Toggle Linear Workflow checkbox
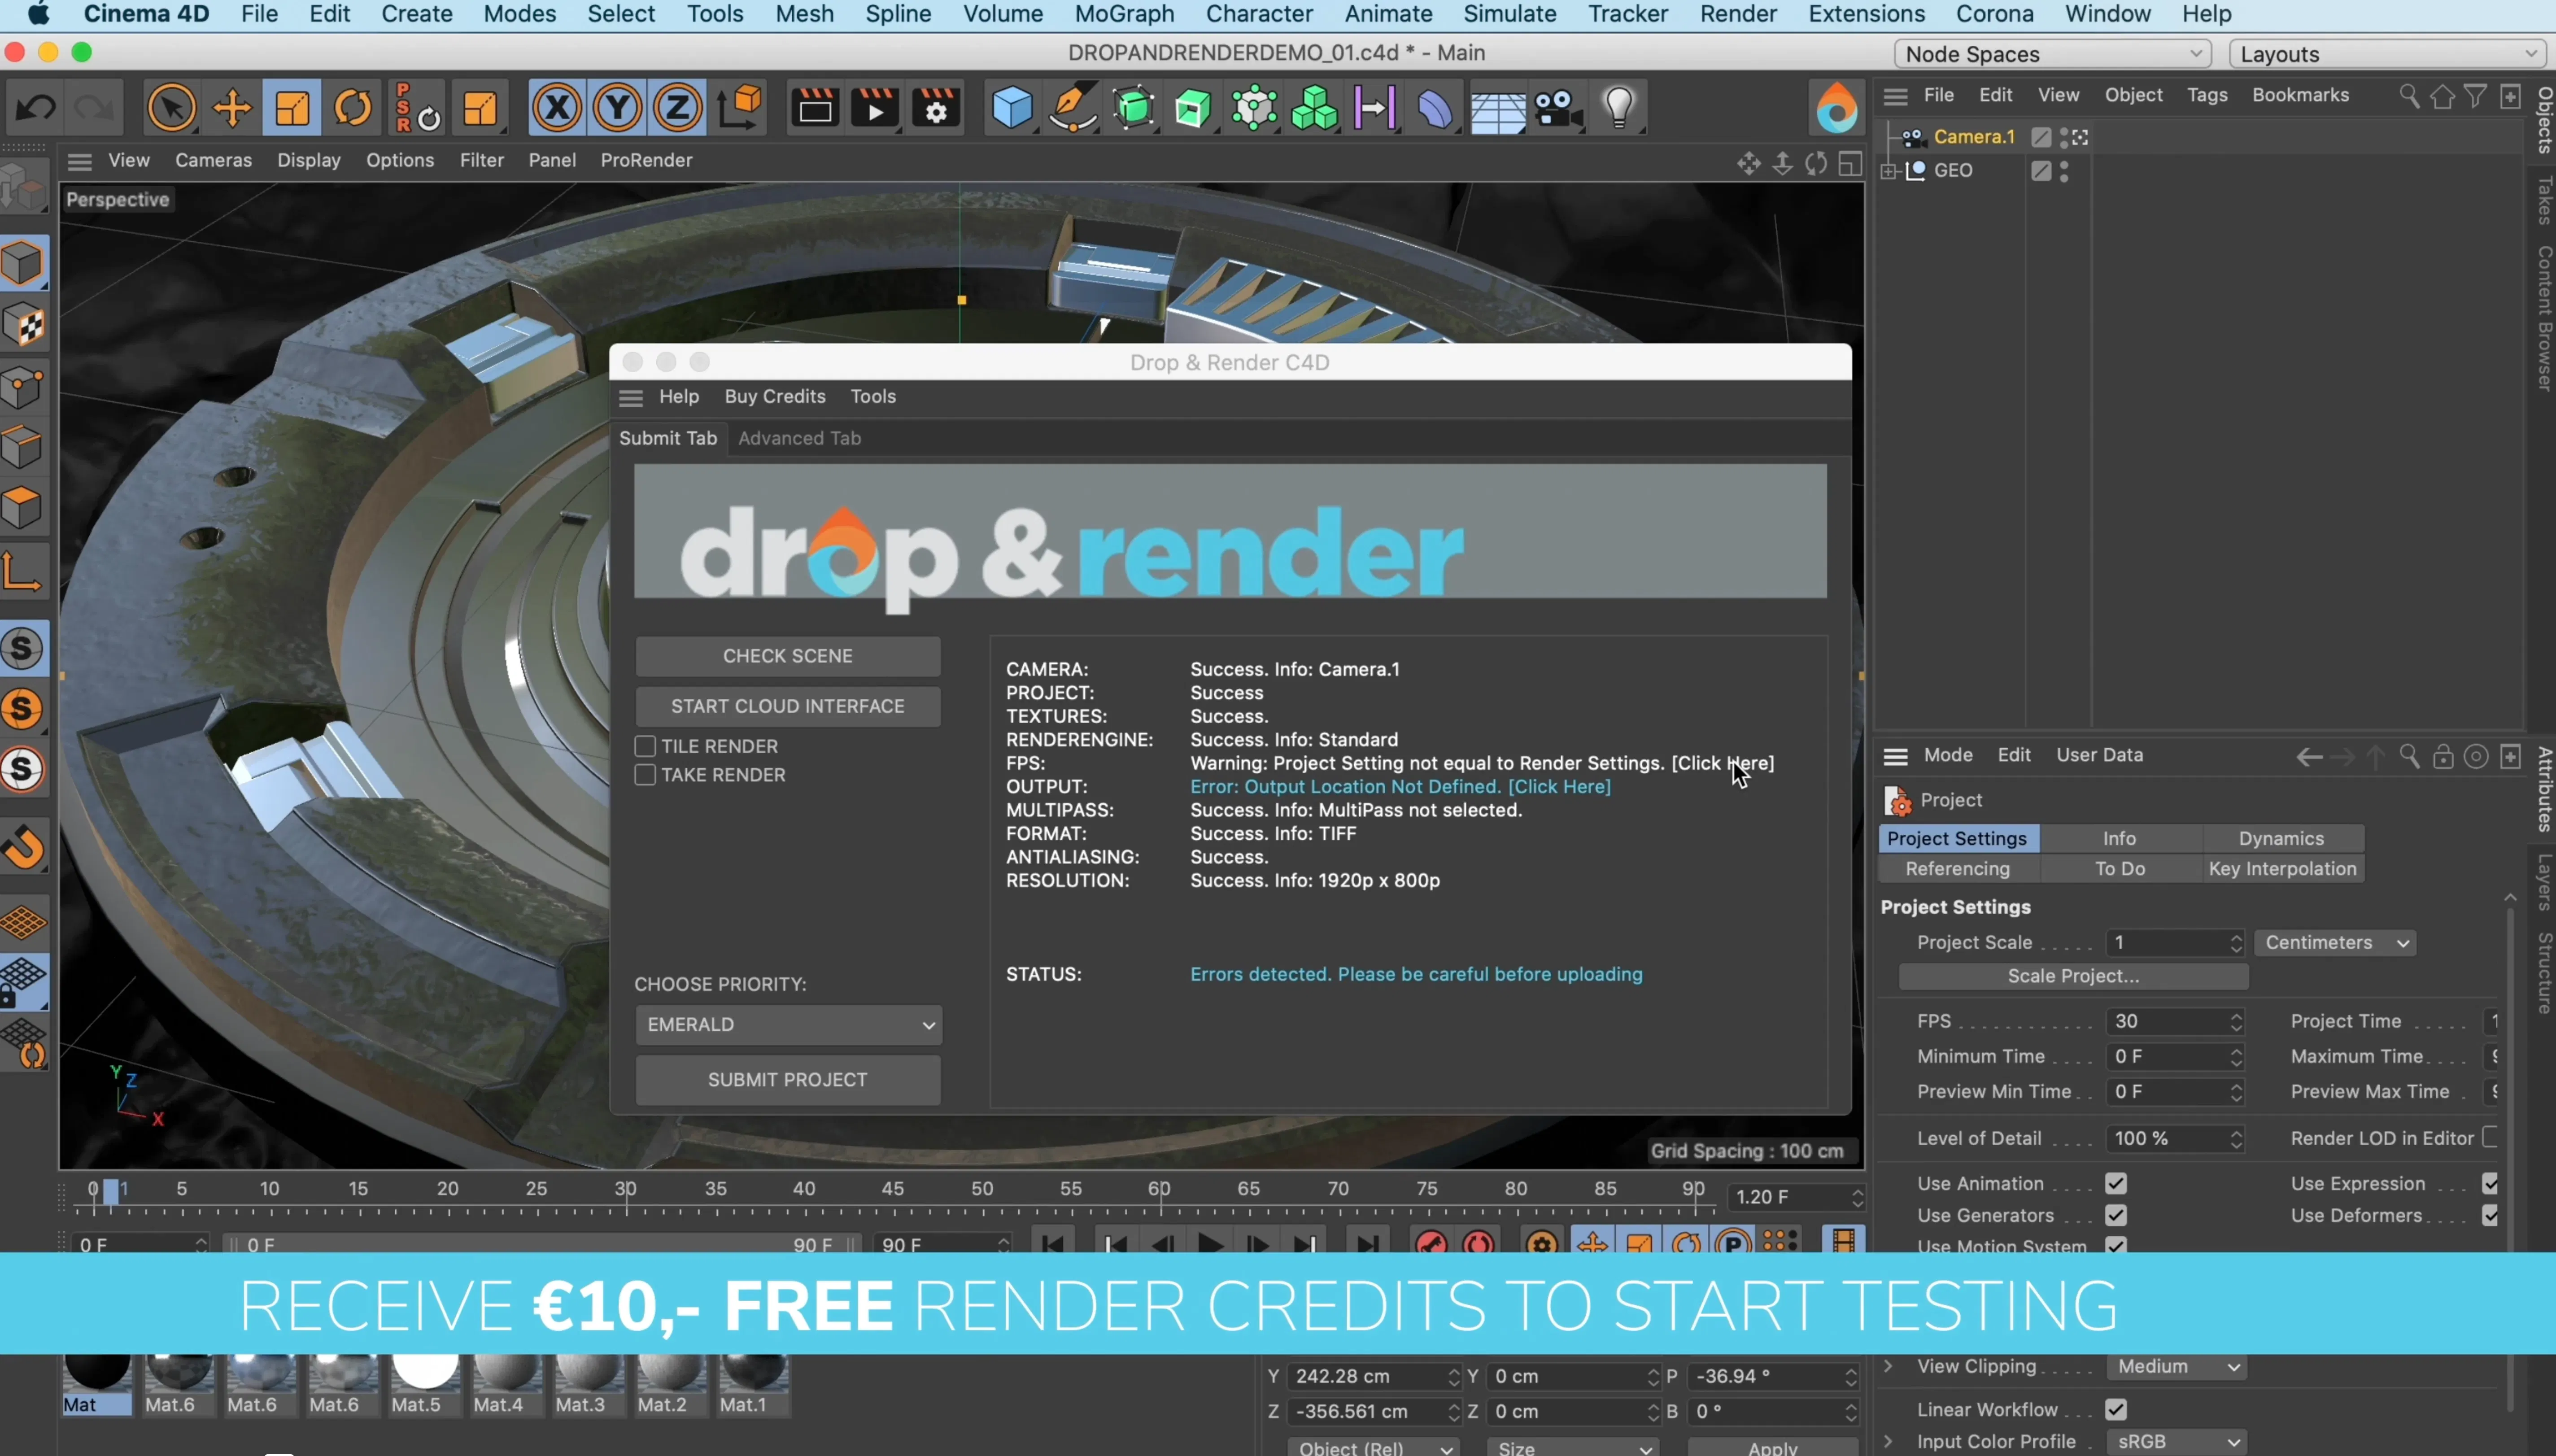The width and height of the screenshot is (2556, 1456). [x=2116, y=1409]
